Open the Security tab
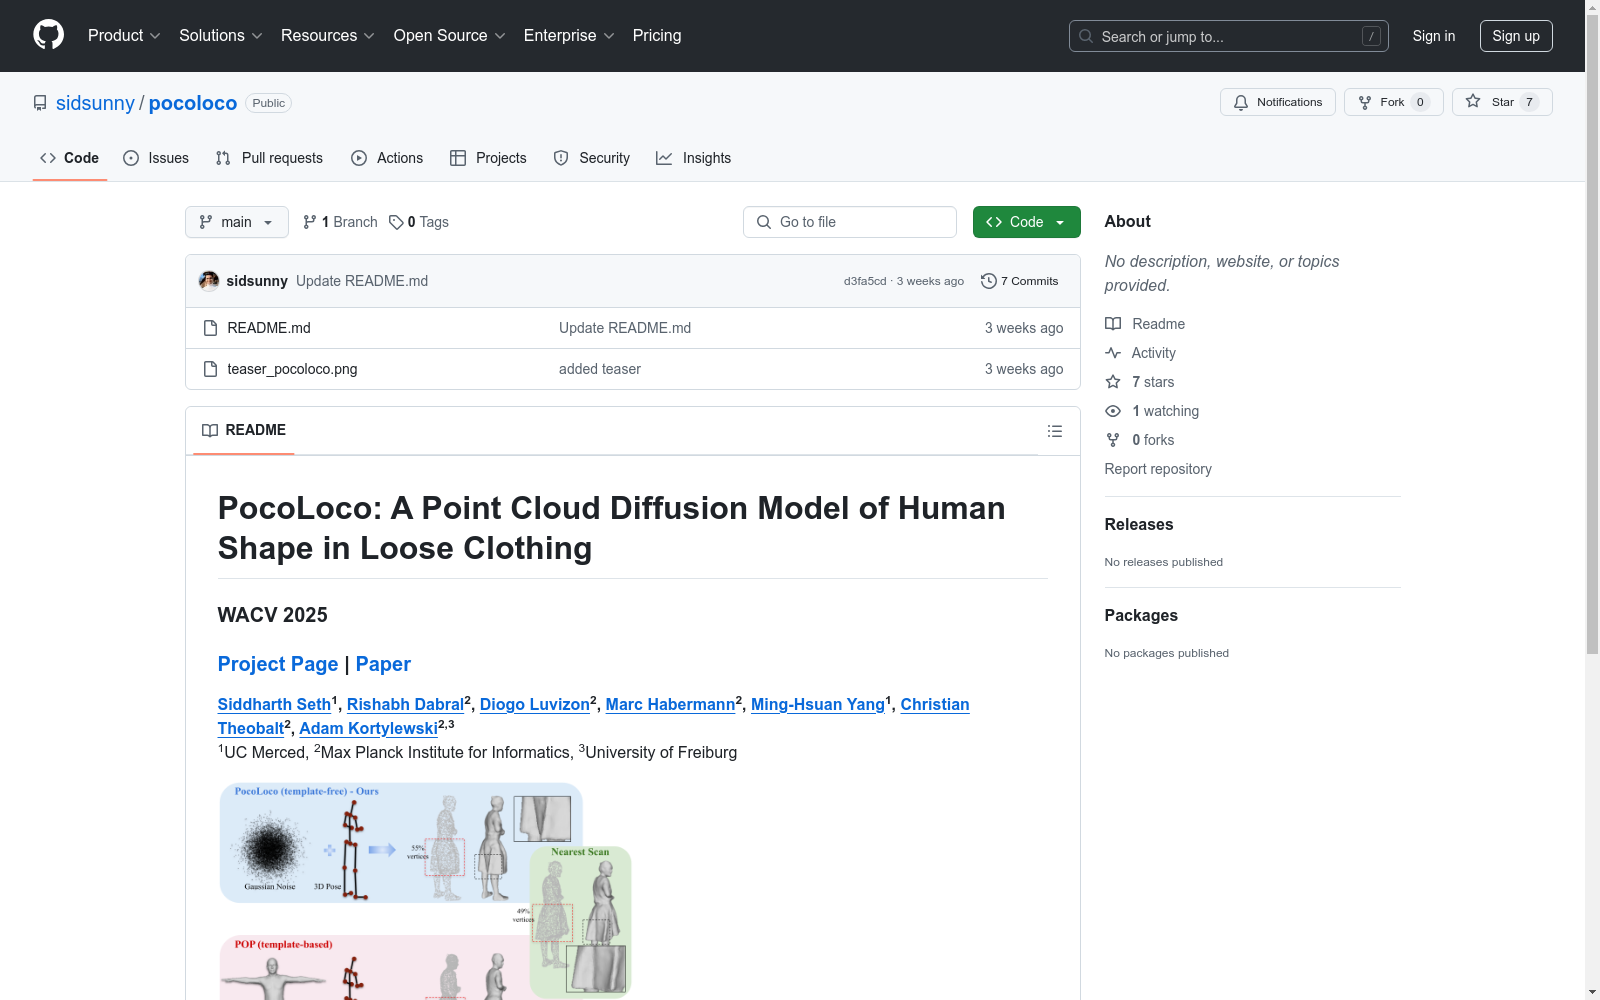1600x1000 pixels. pyautogui.click(x=592, y=158)
